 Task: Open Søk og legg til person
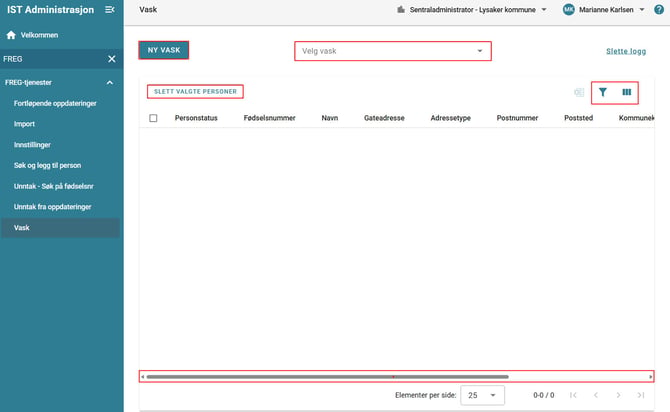(47, 165)
